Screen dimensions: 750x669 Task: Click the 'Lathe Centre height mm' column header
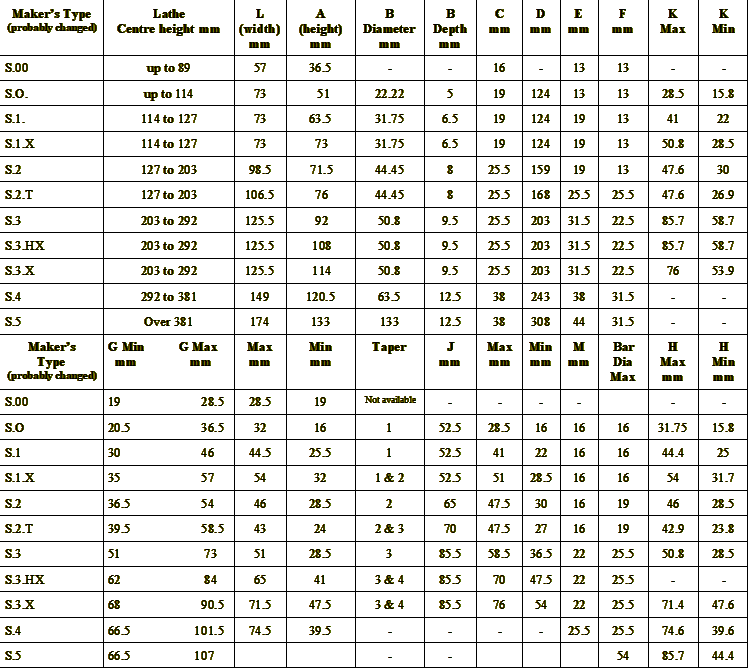[x=168, y=22]
